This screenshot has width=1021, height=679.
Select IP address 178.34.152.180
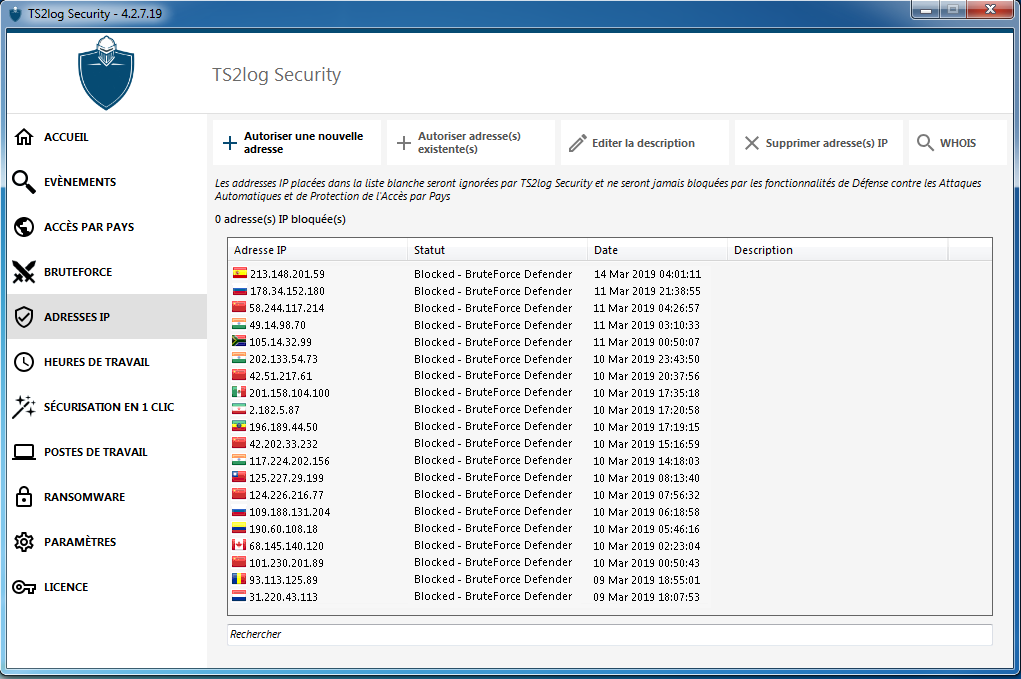tap(287, 291)
